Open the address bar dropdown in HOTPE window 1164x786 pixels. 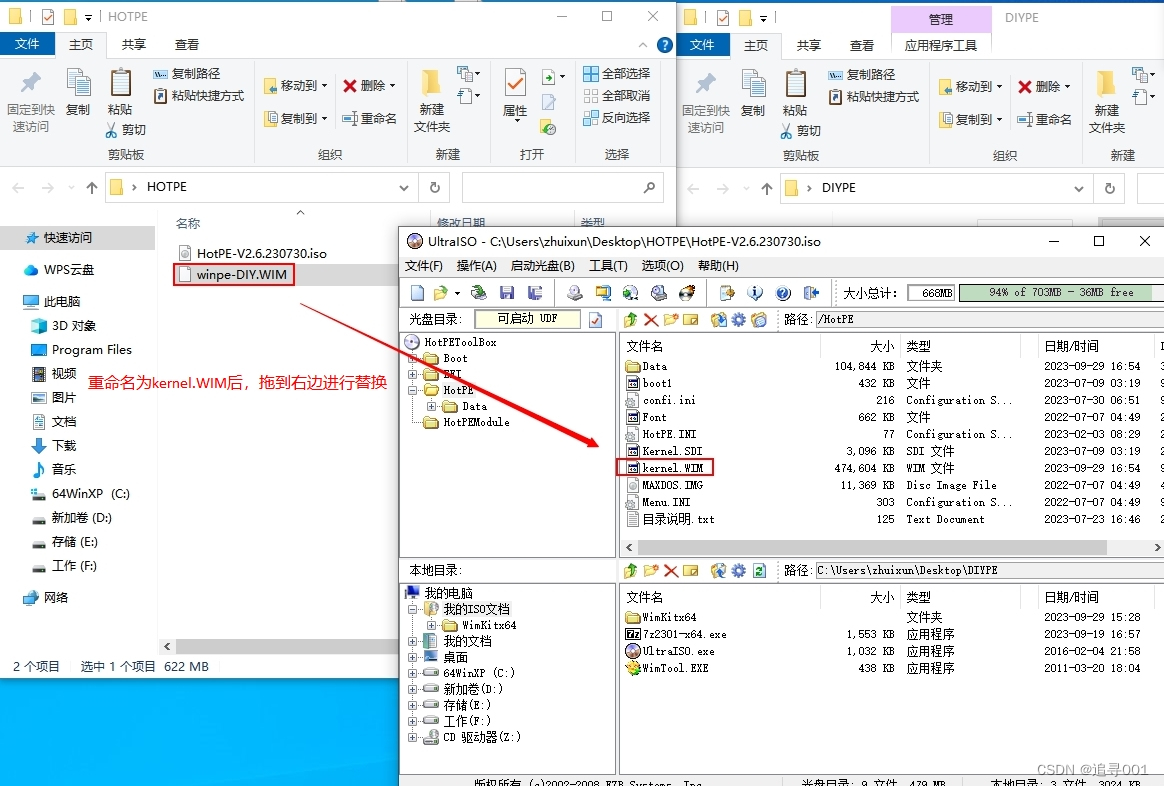[404, 188]
